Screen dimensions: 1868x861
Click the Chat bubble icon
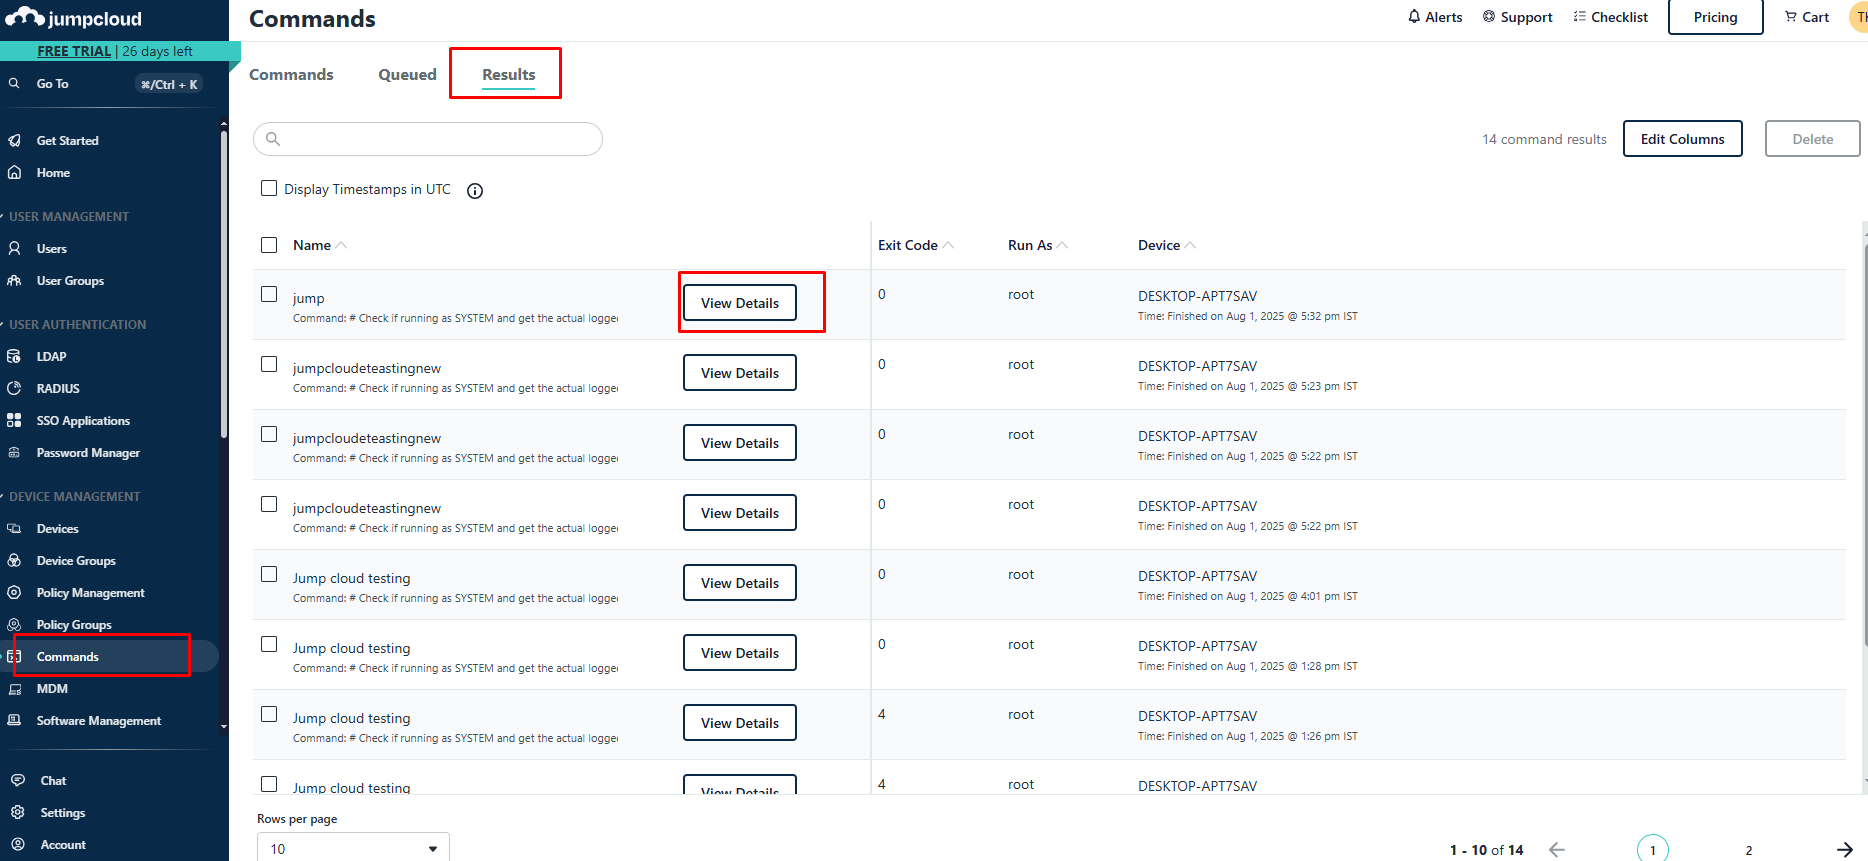tap(18, 781)
